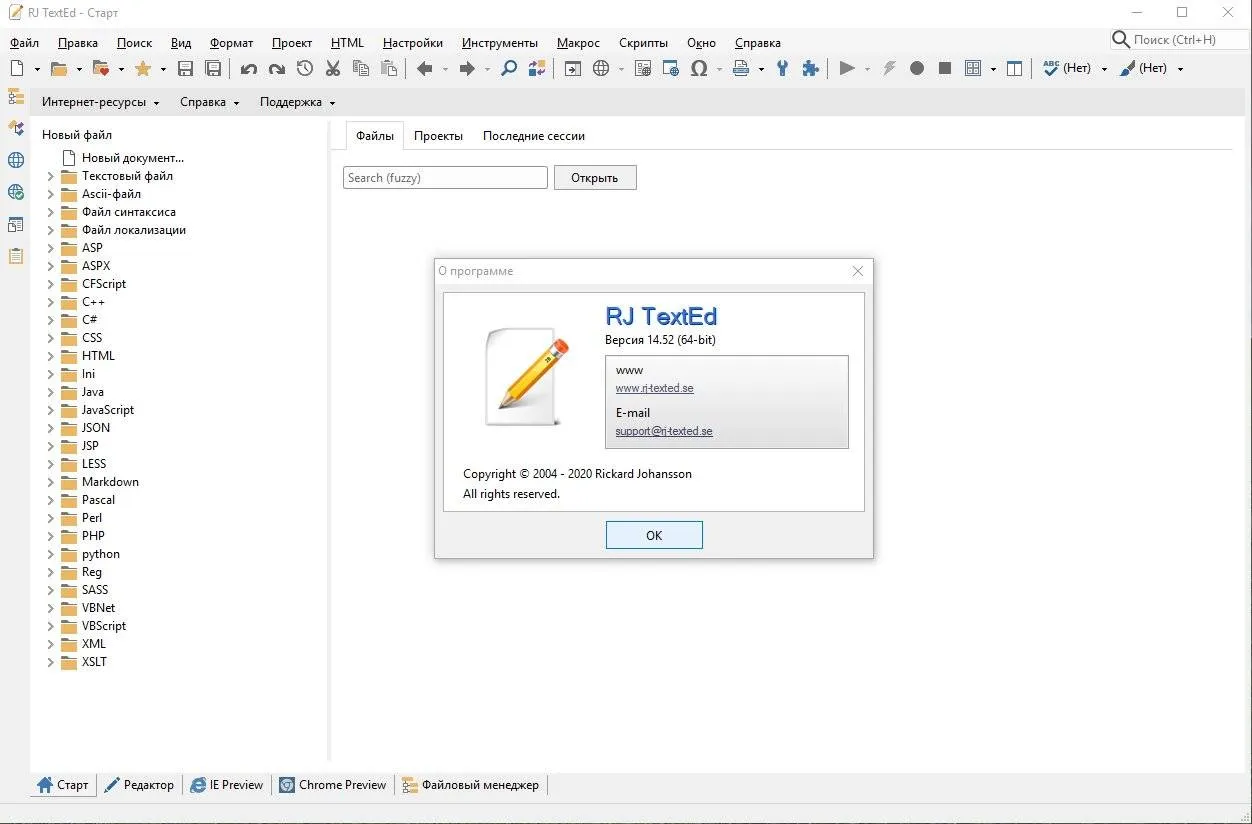Open the www.rj-texted.se link
This screenshot has width=1252, height=824.
coord(654,388)
